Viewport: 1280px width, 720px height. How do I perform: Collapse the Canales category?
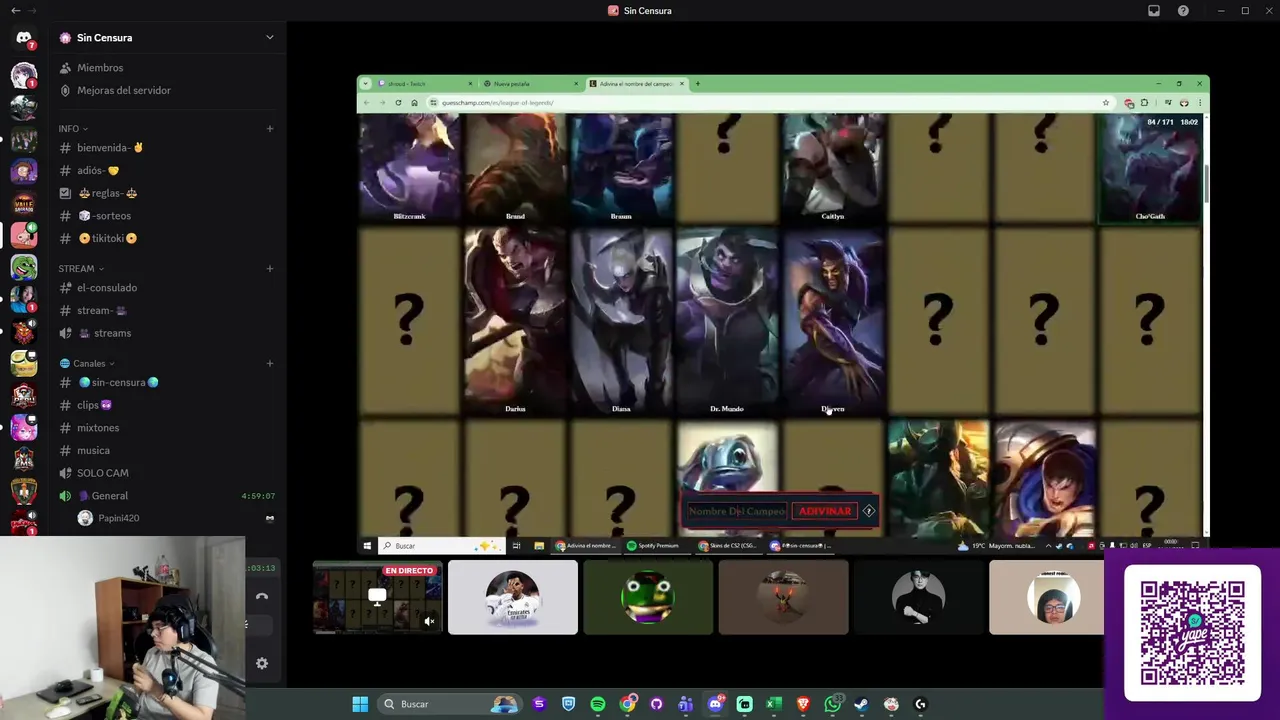[87, 363]
